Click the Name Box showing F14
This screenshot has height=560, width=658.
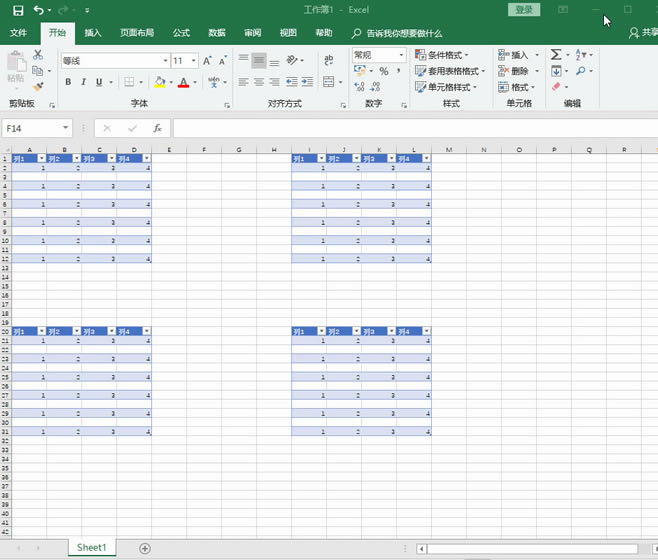30,128
